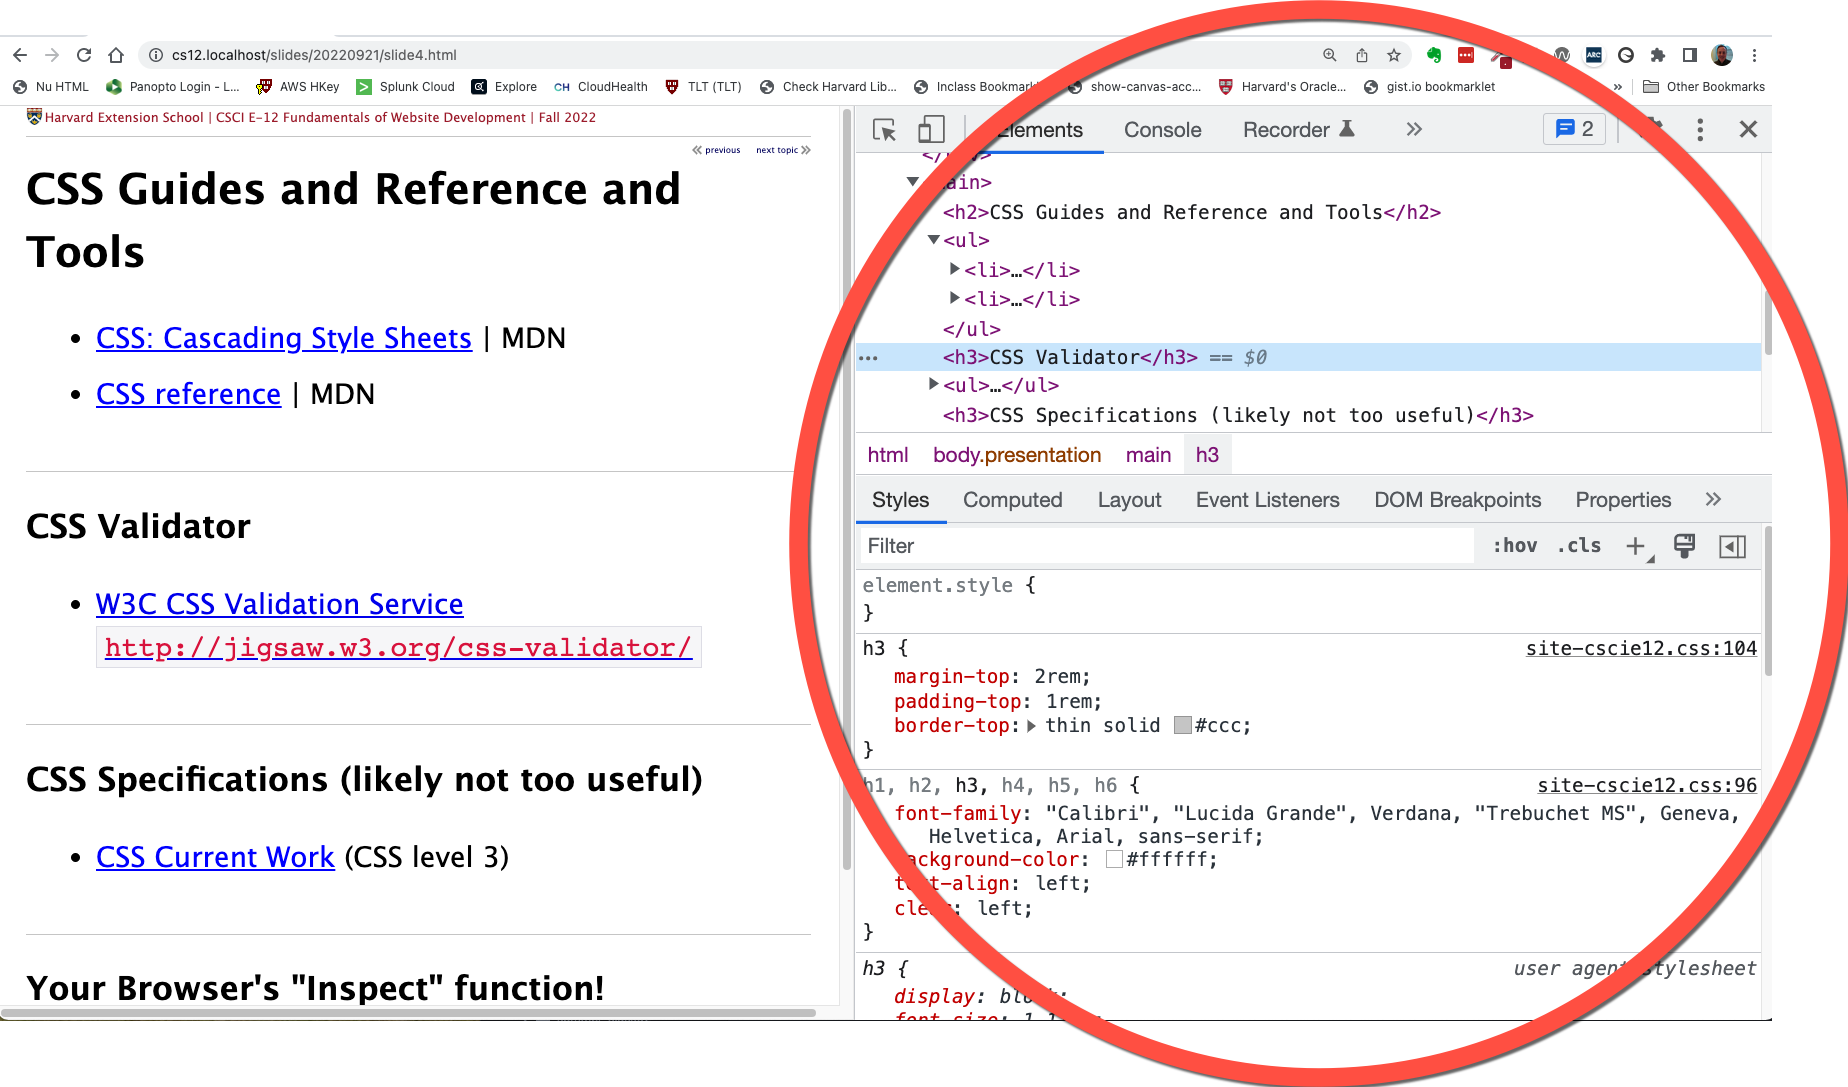
Task: Toggle the computed styles sidebar pane
Action: pyautogui.click(x=1733, y=546)
